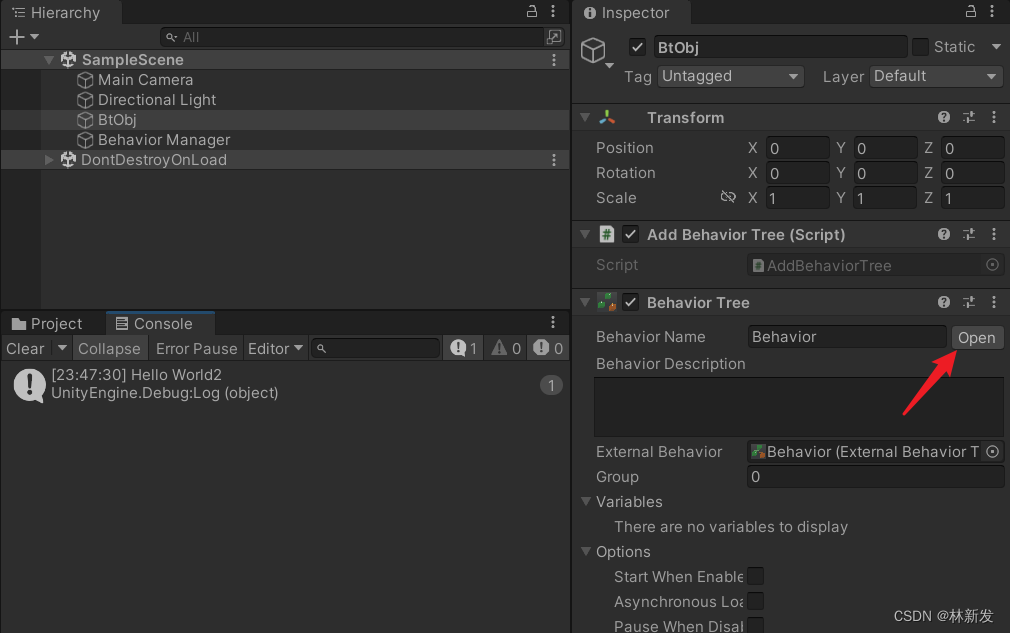Open Add Behavior Tree menu dots
The image size is (1010, 633).
pos(994,234)
